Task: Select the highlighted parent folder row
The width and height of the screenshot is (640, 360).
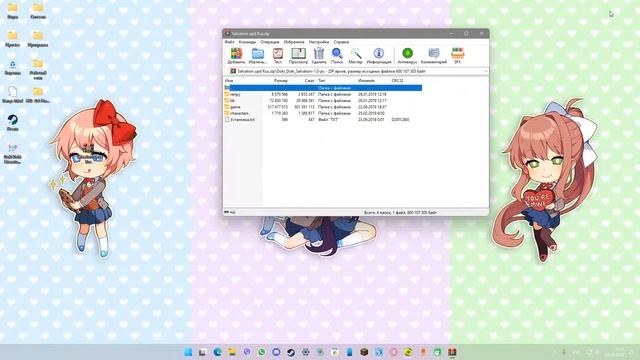Action: (323, 88)
